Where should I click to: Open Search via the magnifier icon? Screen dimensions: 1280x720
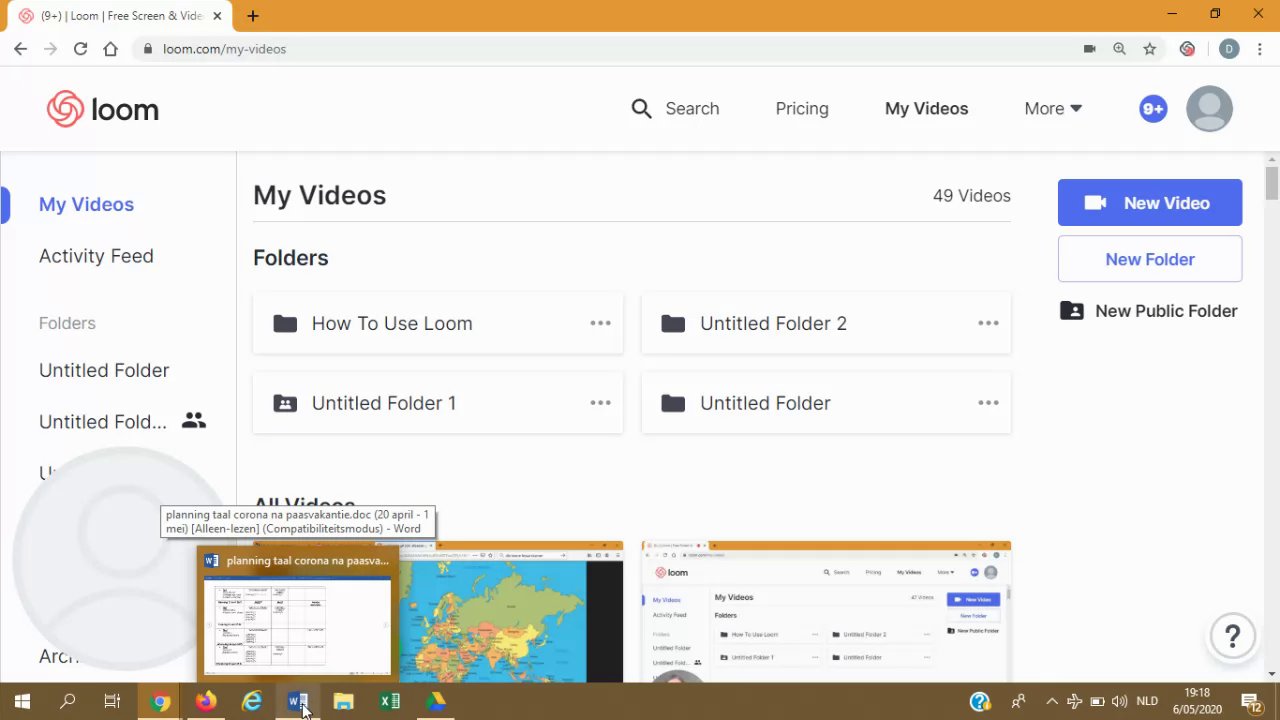641,109
